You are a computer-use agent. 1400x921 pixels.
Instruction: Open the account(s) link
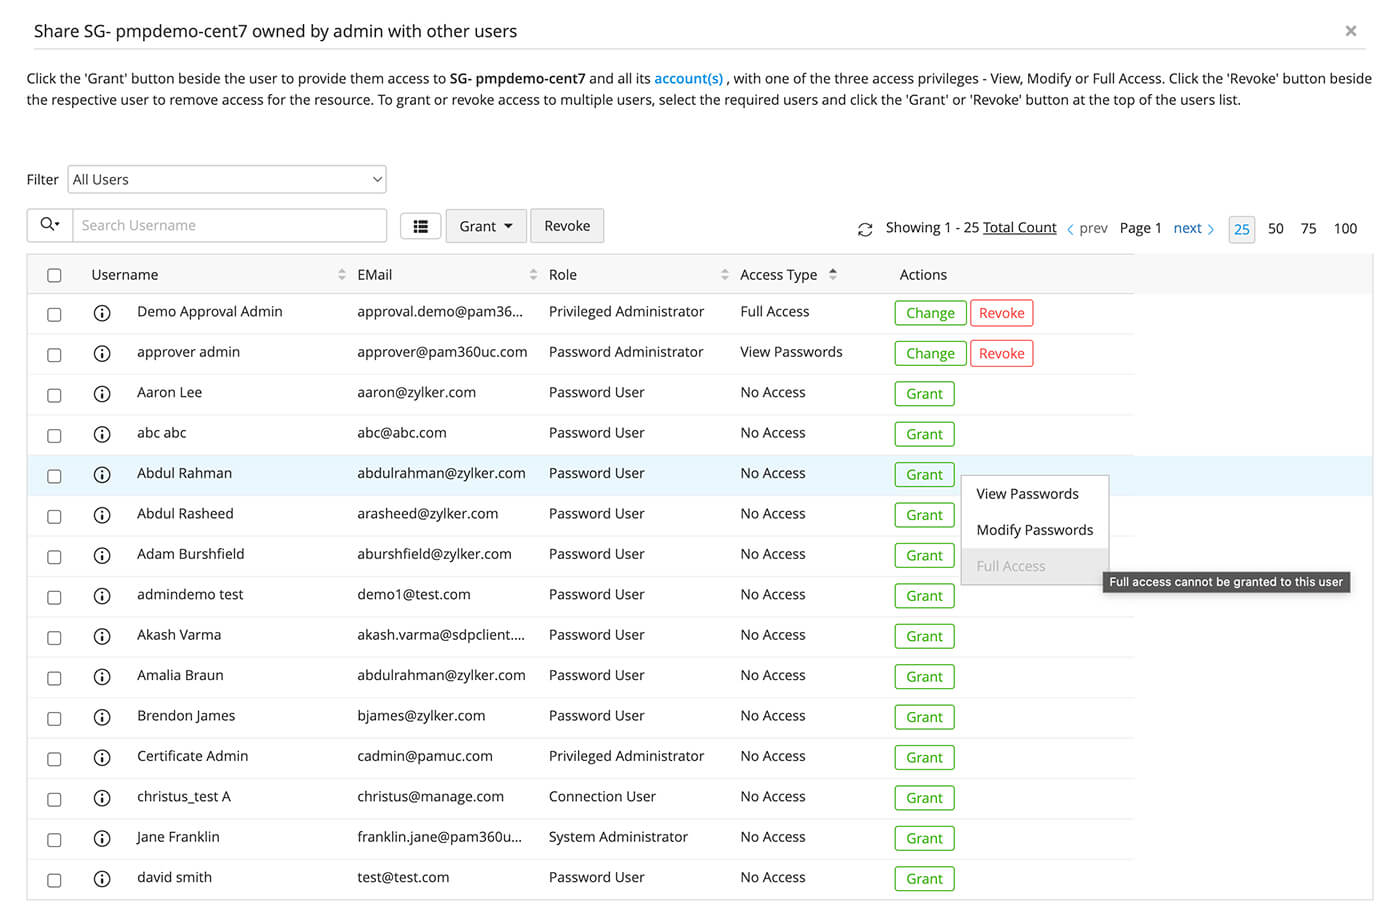point(688,78)
